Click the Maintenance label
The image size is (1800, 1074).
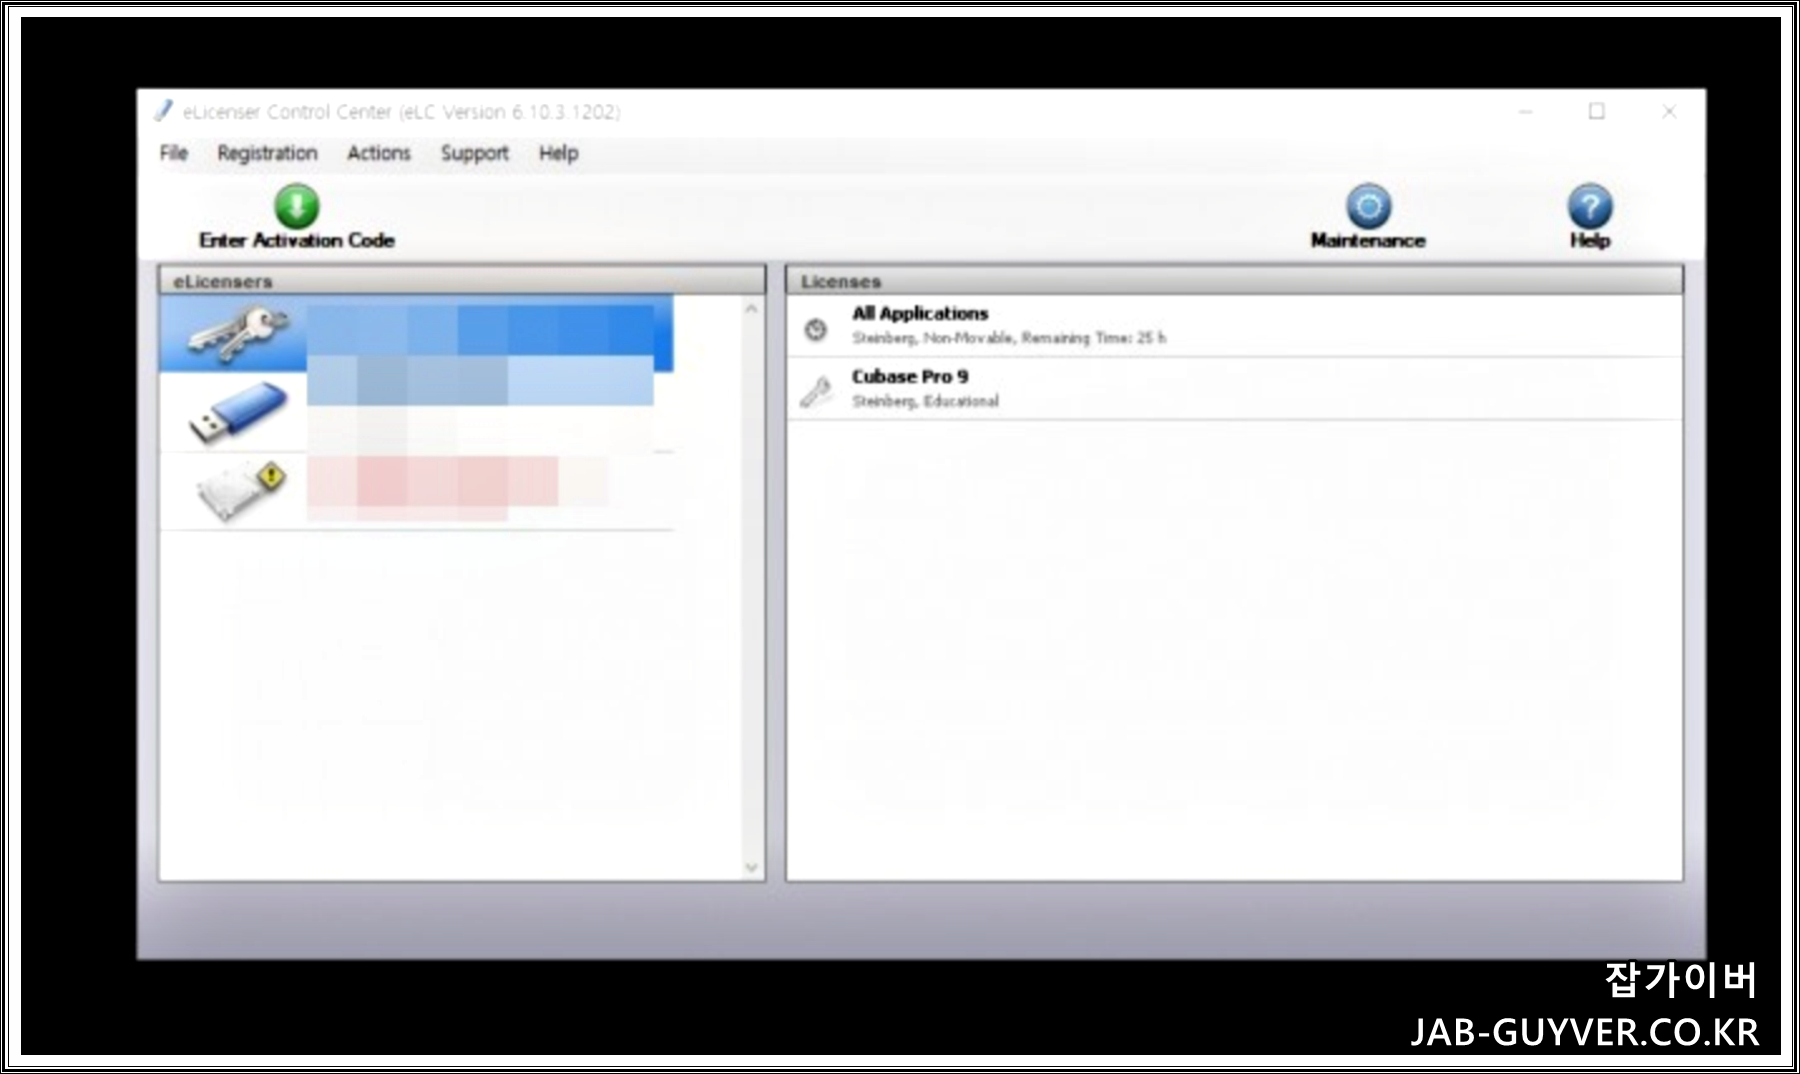coord(1368,240)
